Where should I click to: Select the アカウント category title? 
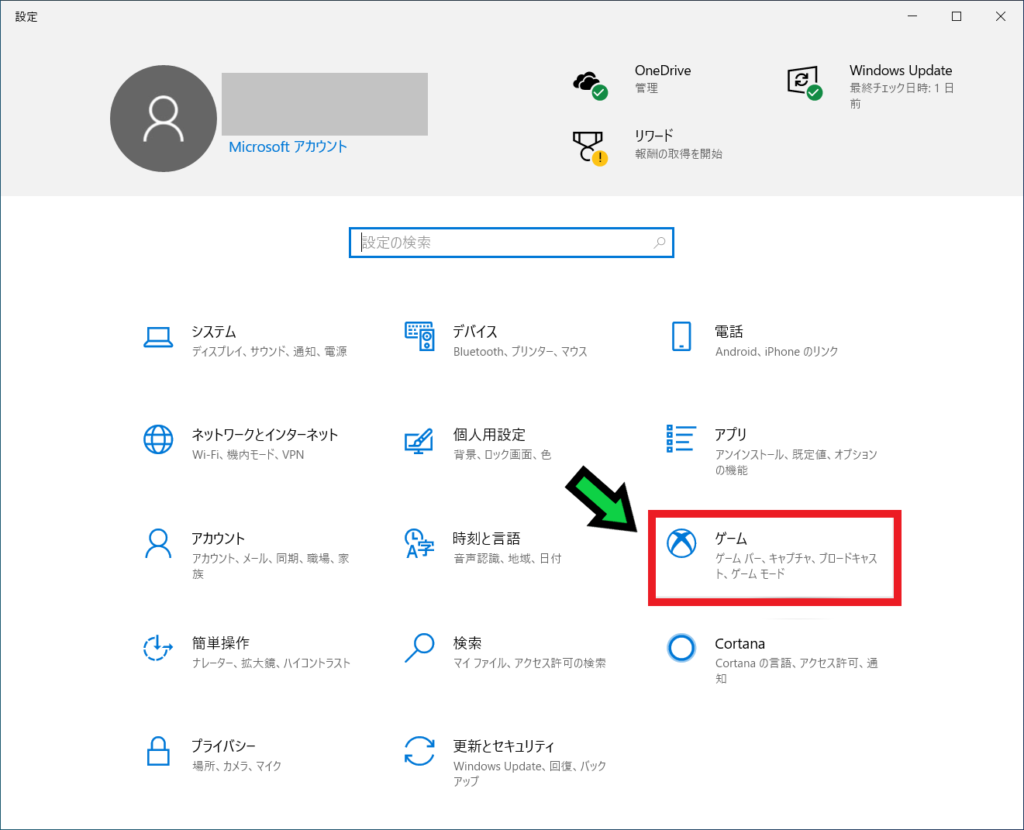[x=218, y=538]
